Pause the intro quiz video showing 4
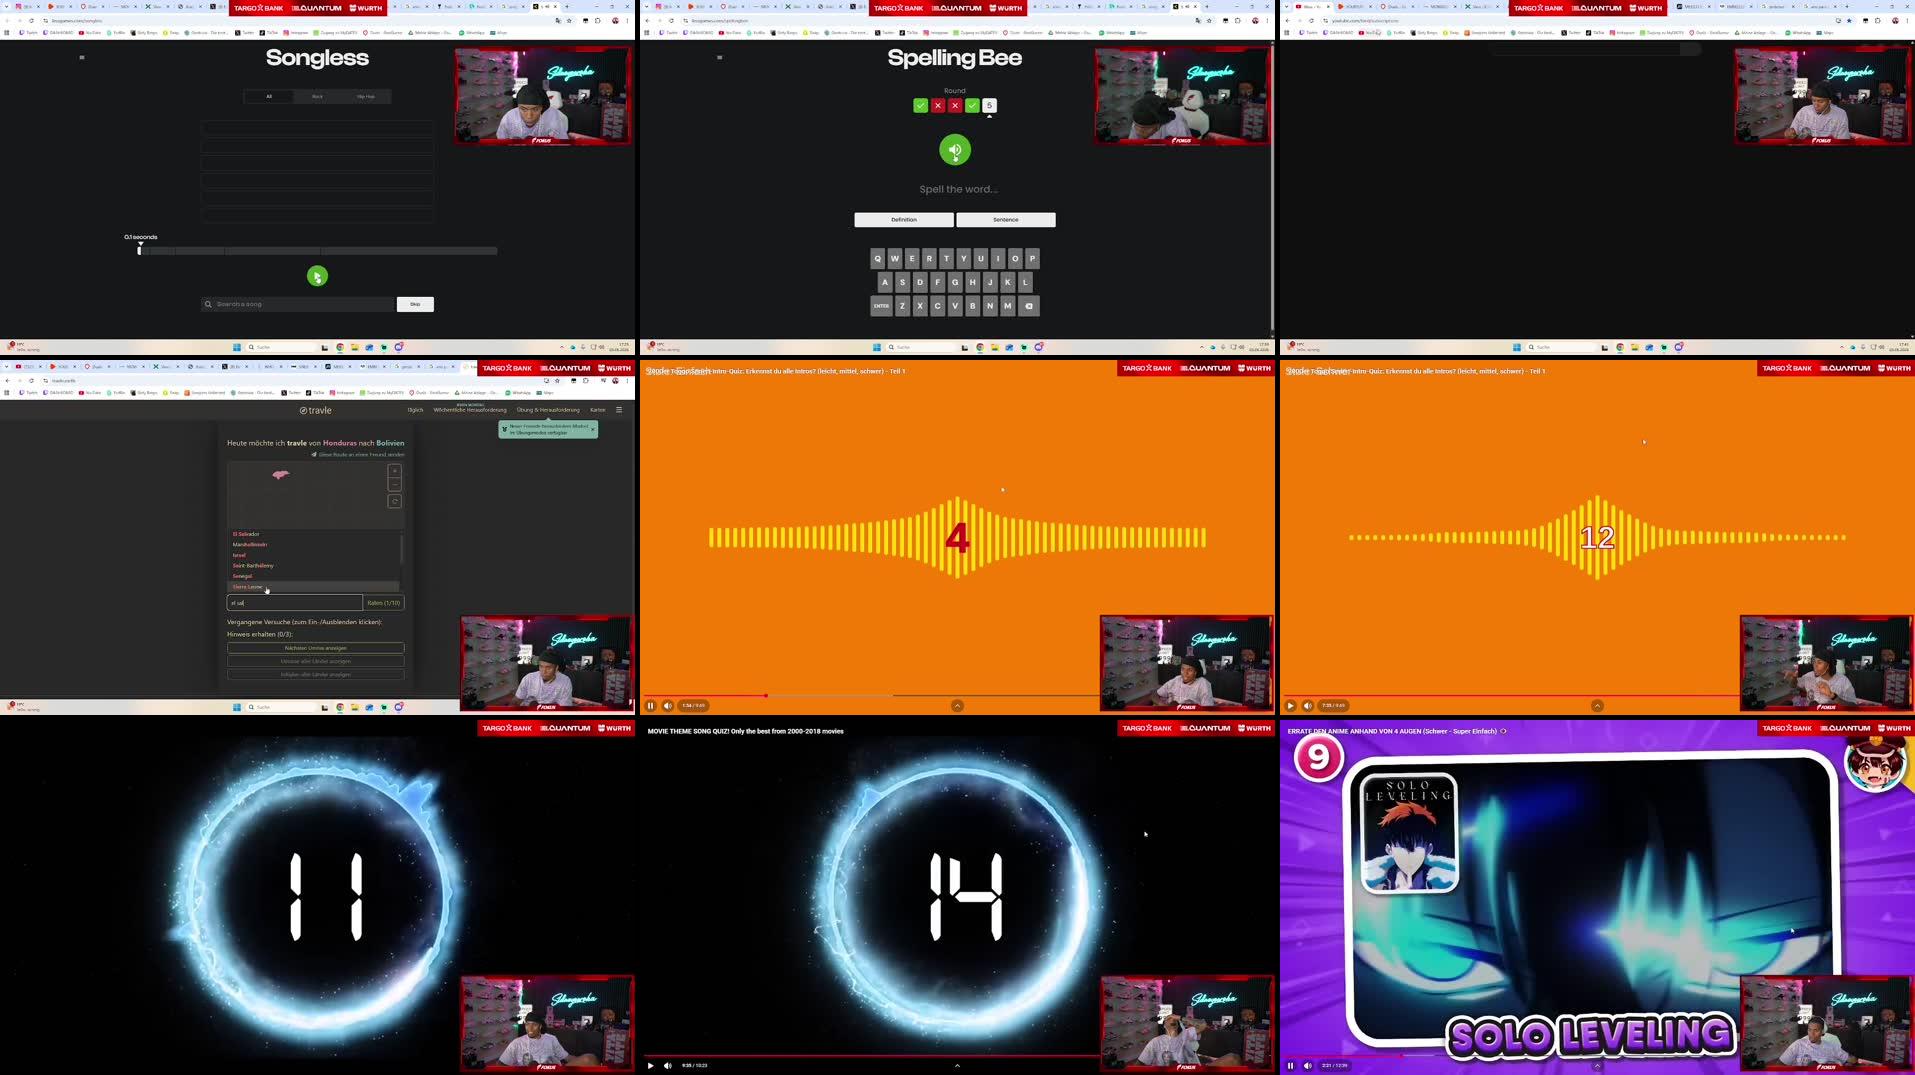 point(650,706)
